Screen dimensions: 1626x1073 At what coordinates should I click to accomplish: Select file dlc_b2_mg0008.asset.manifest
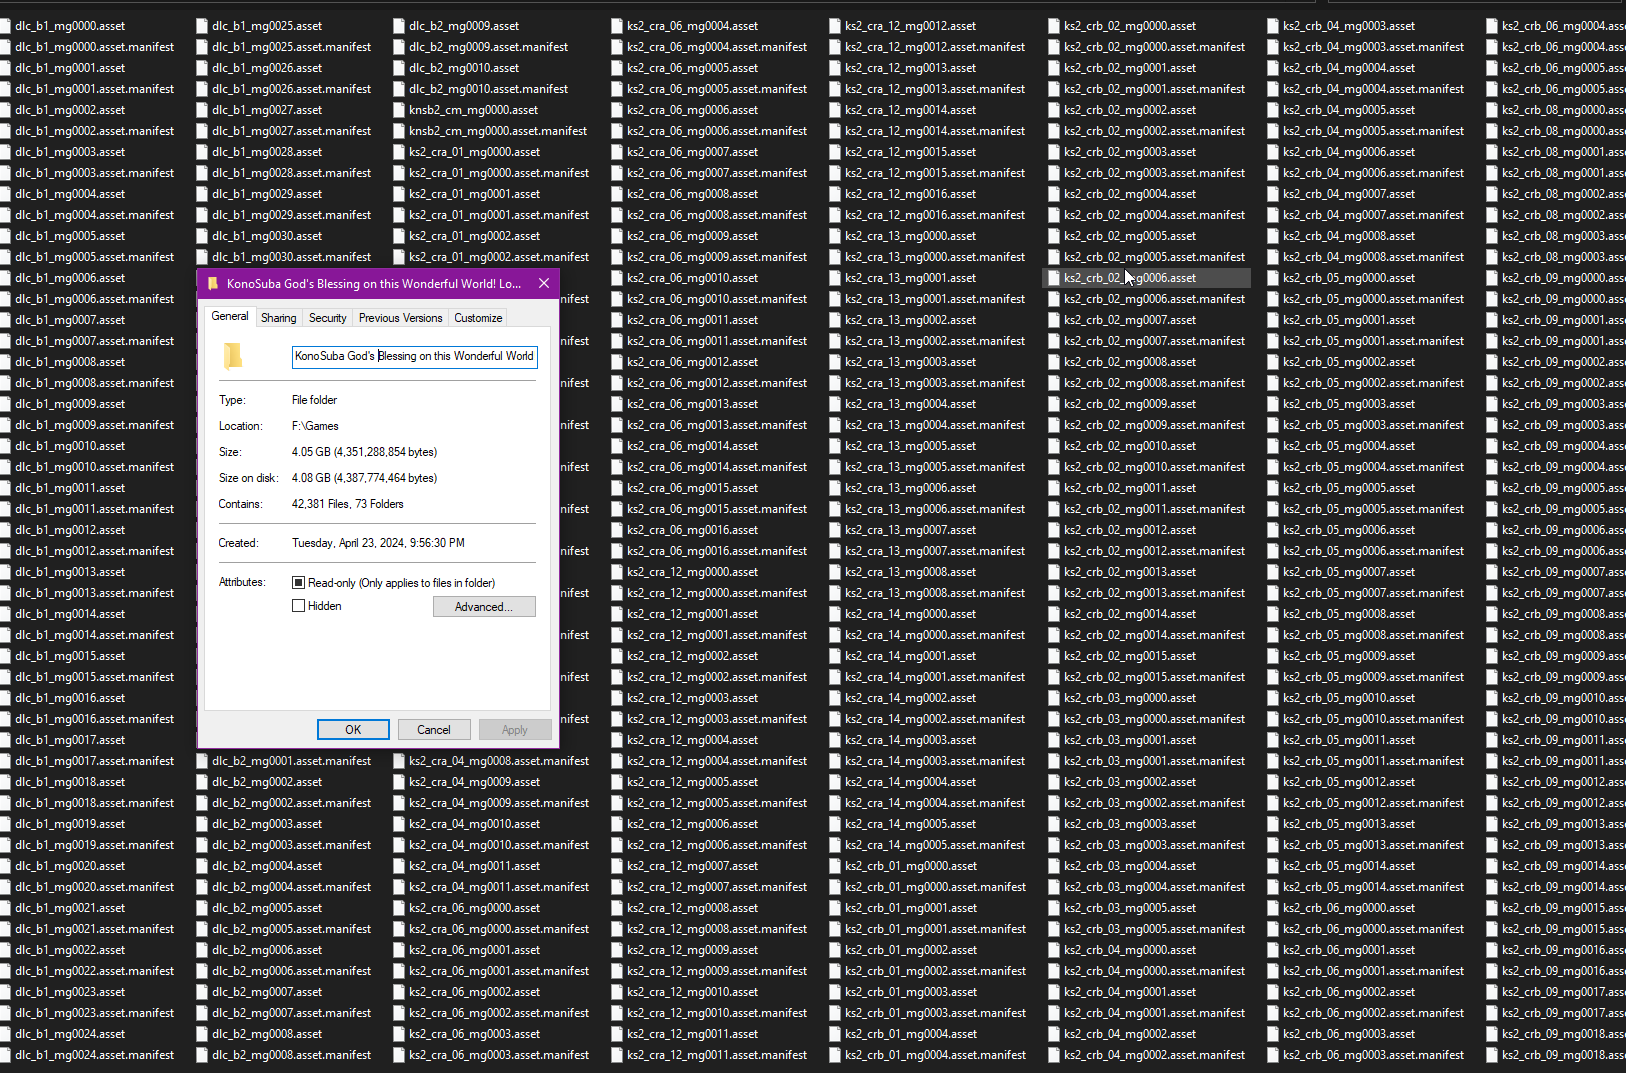point(291,1055)
